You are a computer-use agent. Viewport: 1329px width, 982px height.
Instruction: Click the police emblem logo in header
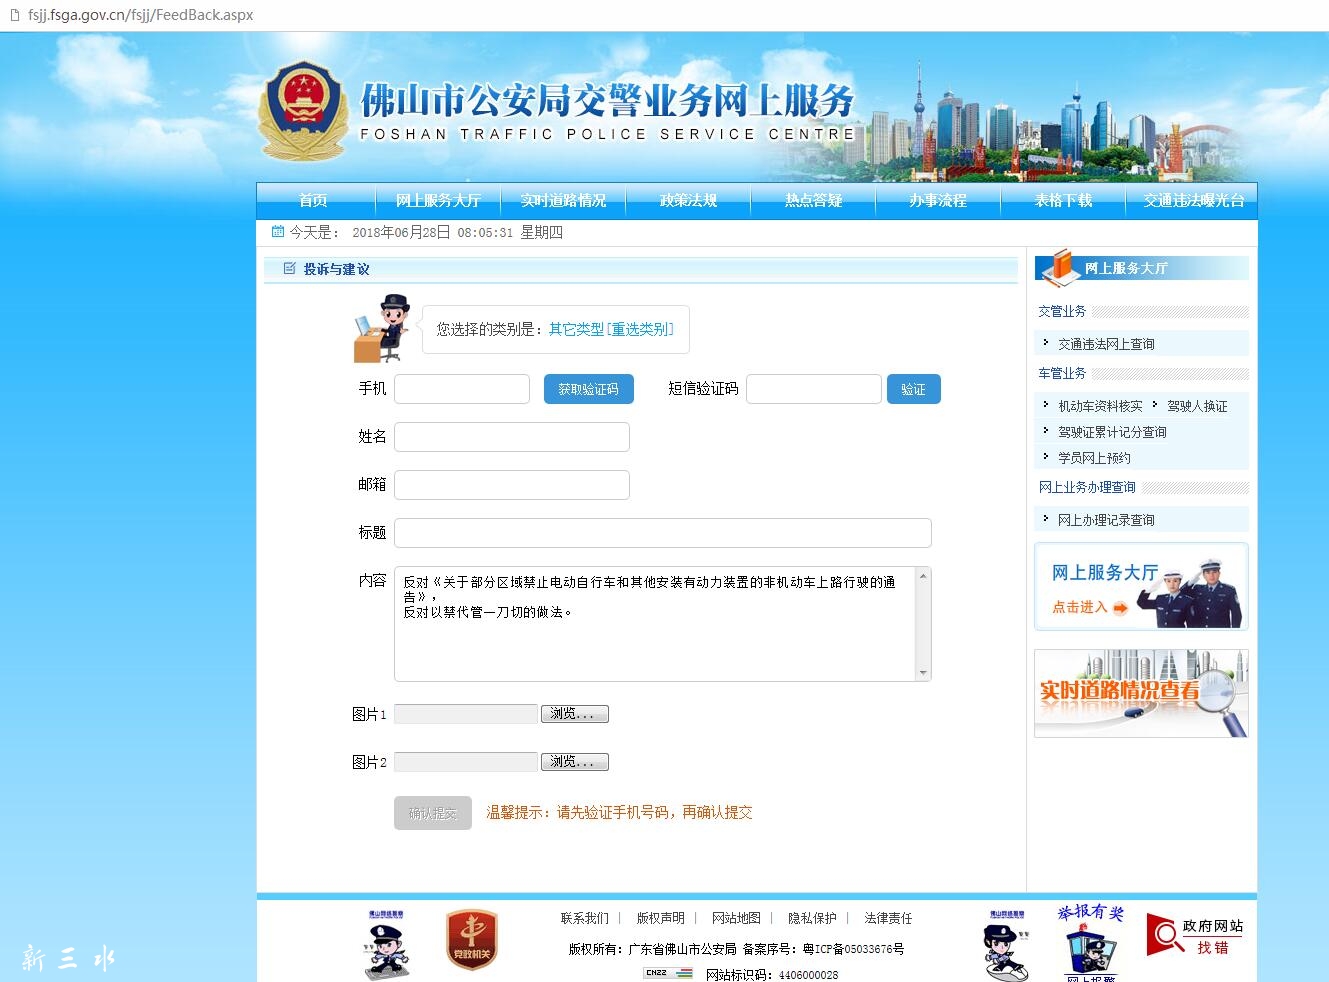303,109
